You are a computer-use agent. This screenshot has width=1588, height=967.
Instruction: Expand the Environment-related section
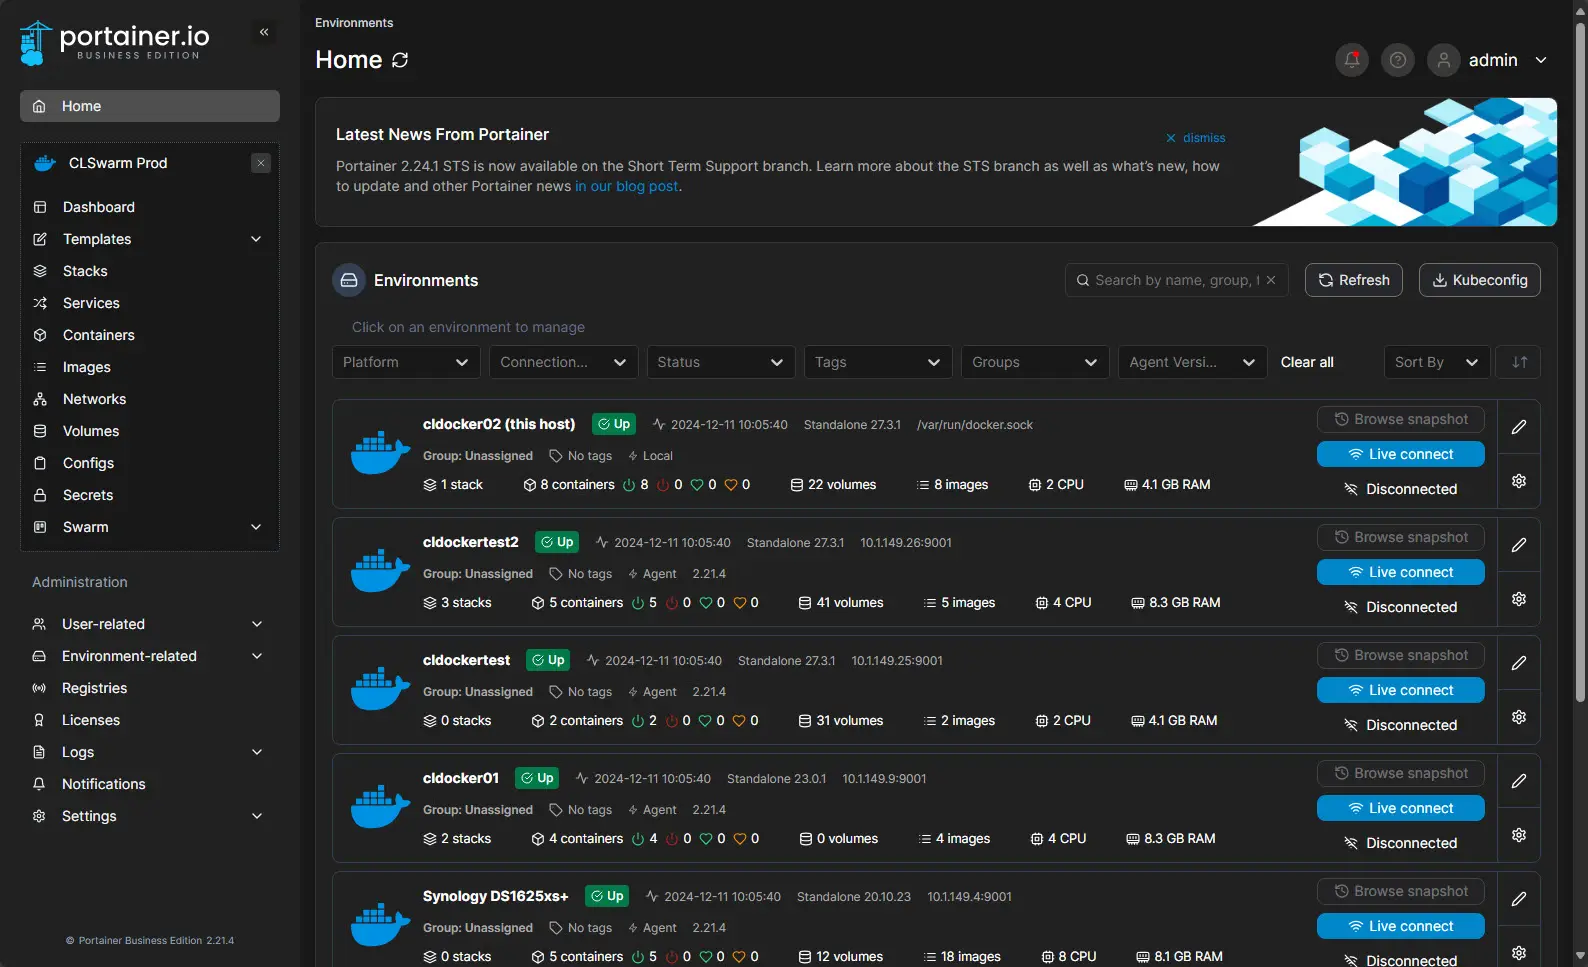pyautogui.click(x=257, y=656)
